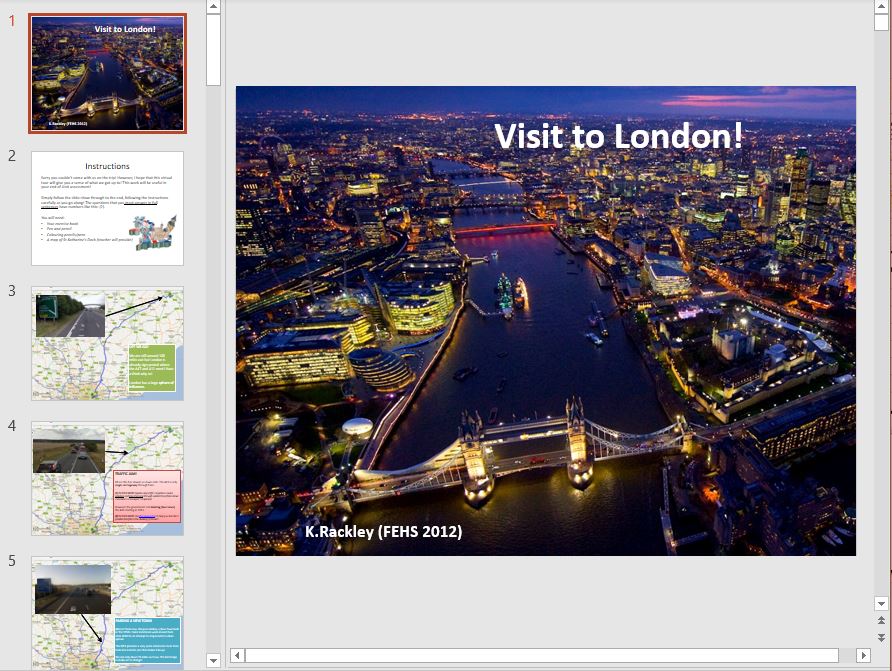This screenshot has width=892, height=671.
Task: Click the main vertical scrollbar thumb
Action: pyautogui.click(x=881, y=20)
